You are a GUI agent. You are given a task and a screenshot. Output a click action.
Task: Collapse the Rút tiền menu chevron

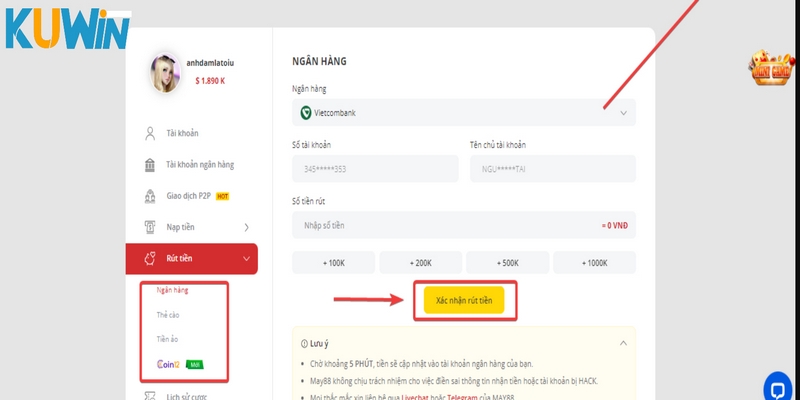[x=246, y=259]
